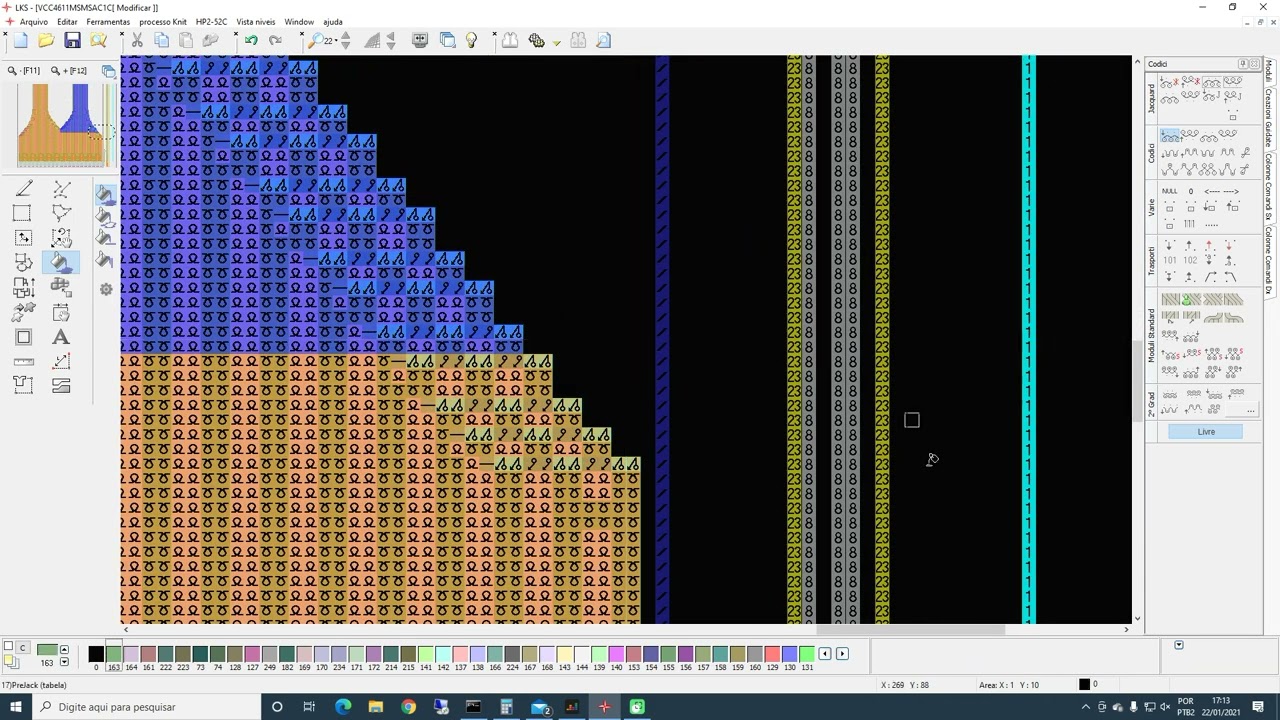The image size is (1280, 720).
Task: Select color swatch numbered 129
Action: tap(772, 655)
